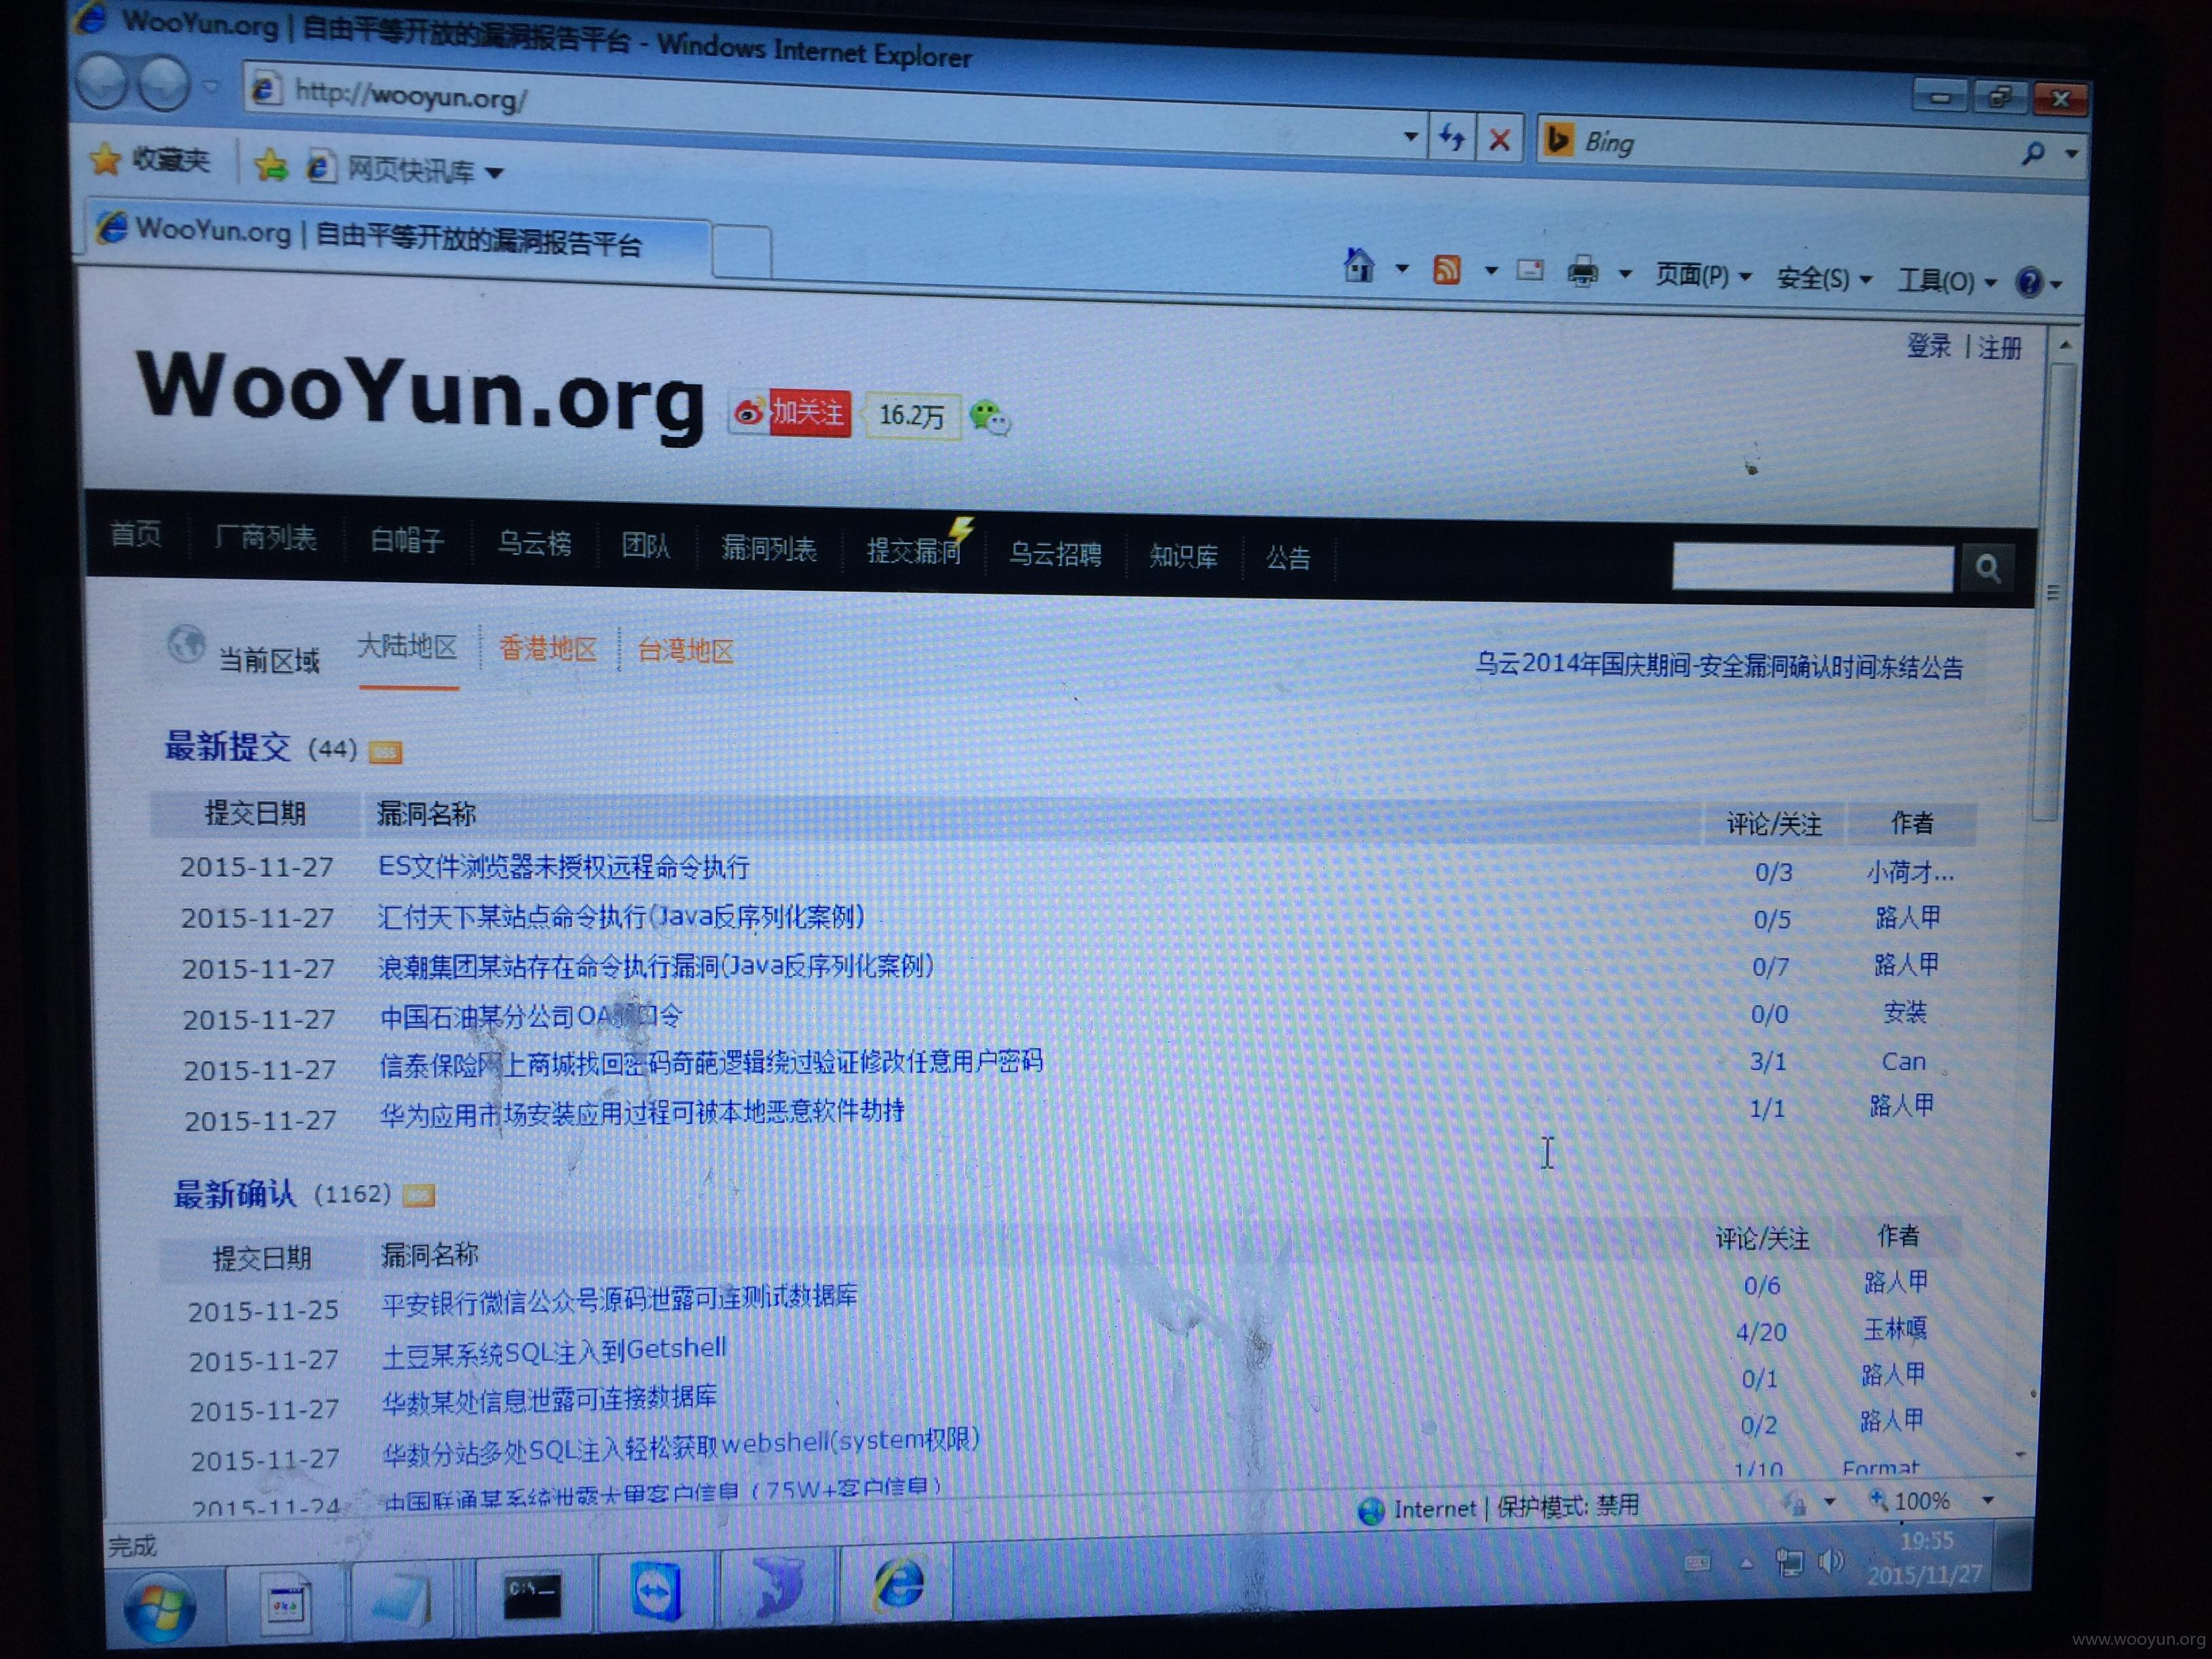Click the IE back navigation button

pyautogui.click(x=101, y=82)
